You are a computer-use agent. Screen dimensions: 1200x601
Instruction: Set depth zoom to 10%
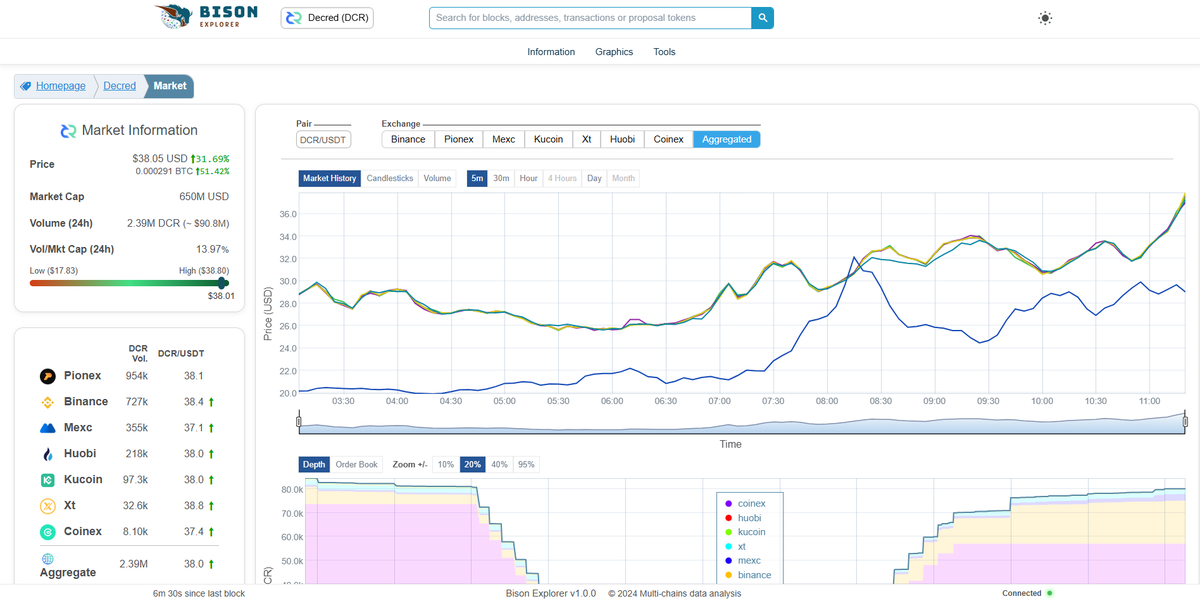click(x=446, y=465)
